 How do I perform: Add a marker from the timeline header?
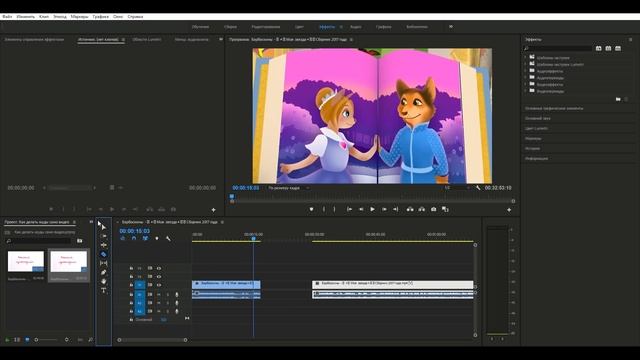coord(157,238)
